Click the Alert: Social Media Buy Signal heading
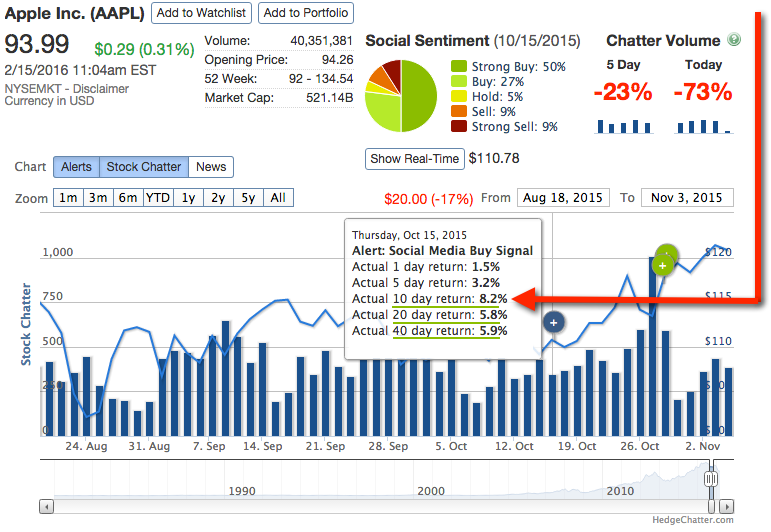Viewport: 771px width, 532px height. coord(442,251)
